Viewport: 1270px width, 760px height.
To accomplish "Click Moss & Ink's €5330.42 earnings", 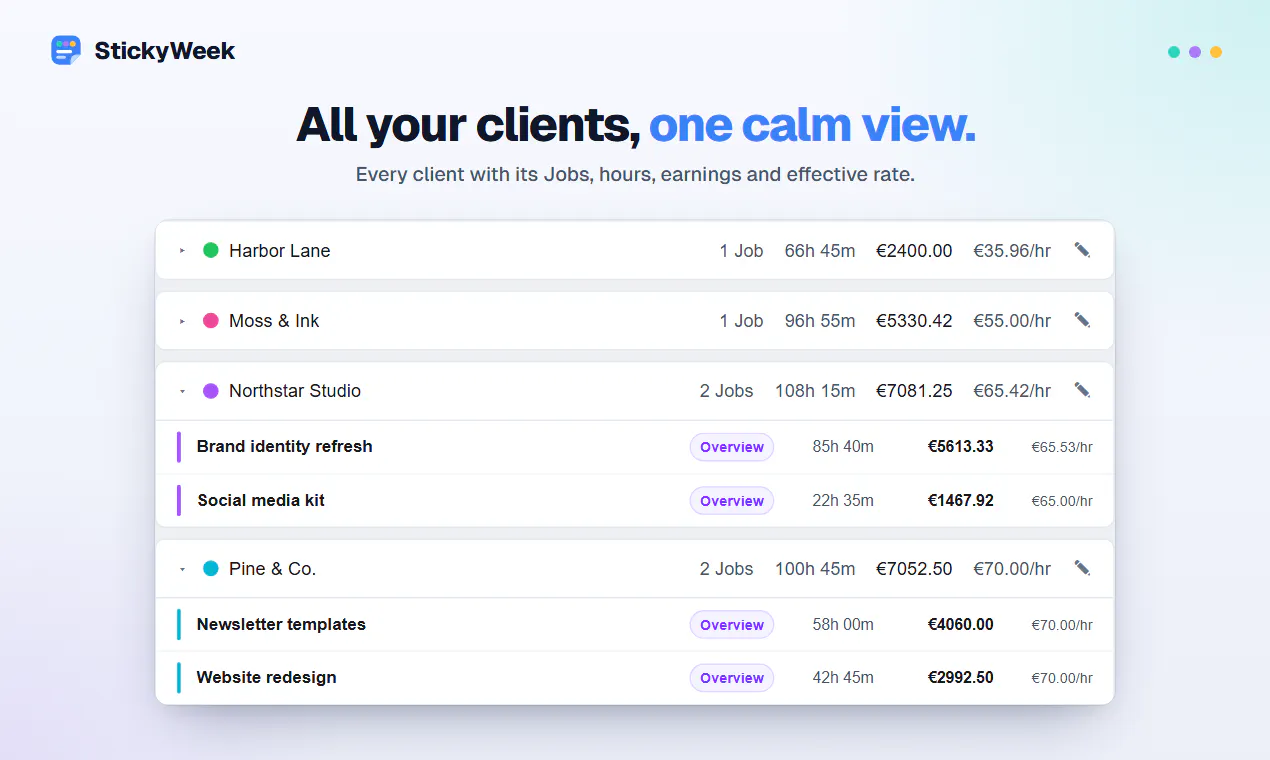I will (x=914, y=321).
